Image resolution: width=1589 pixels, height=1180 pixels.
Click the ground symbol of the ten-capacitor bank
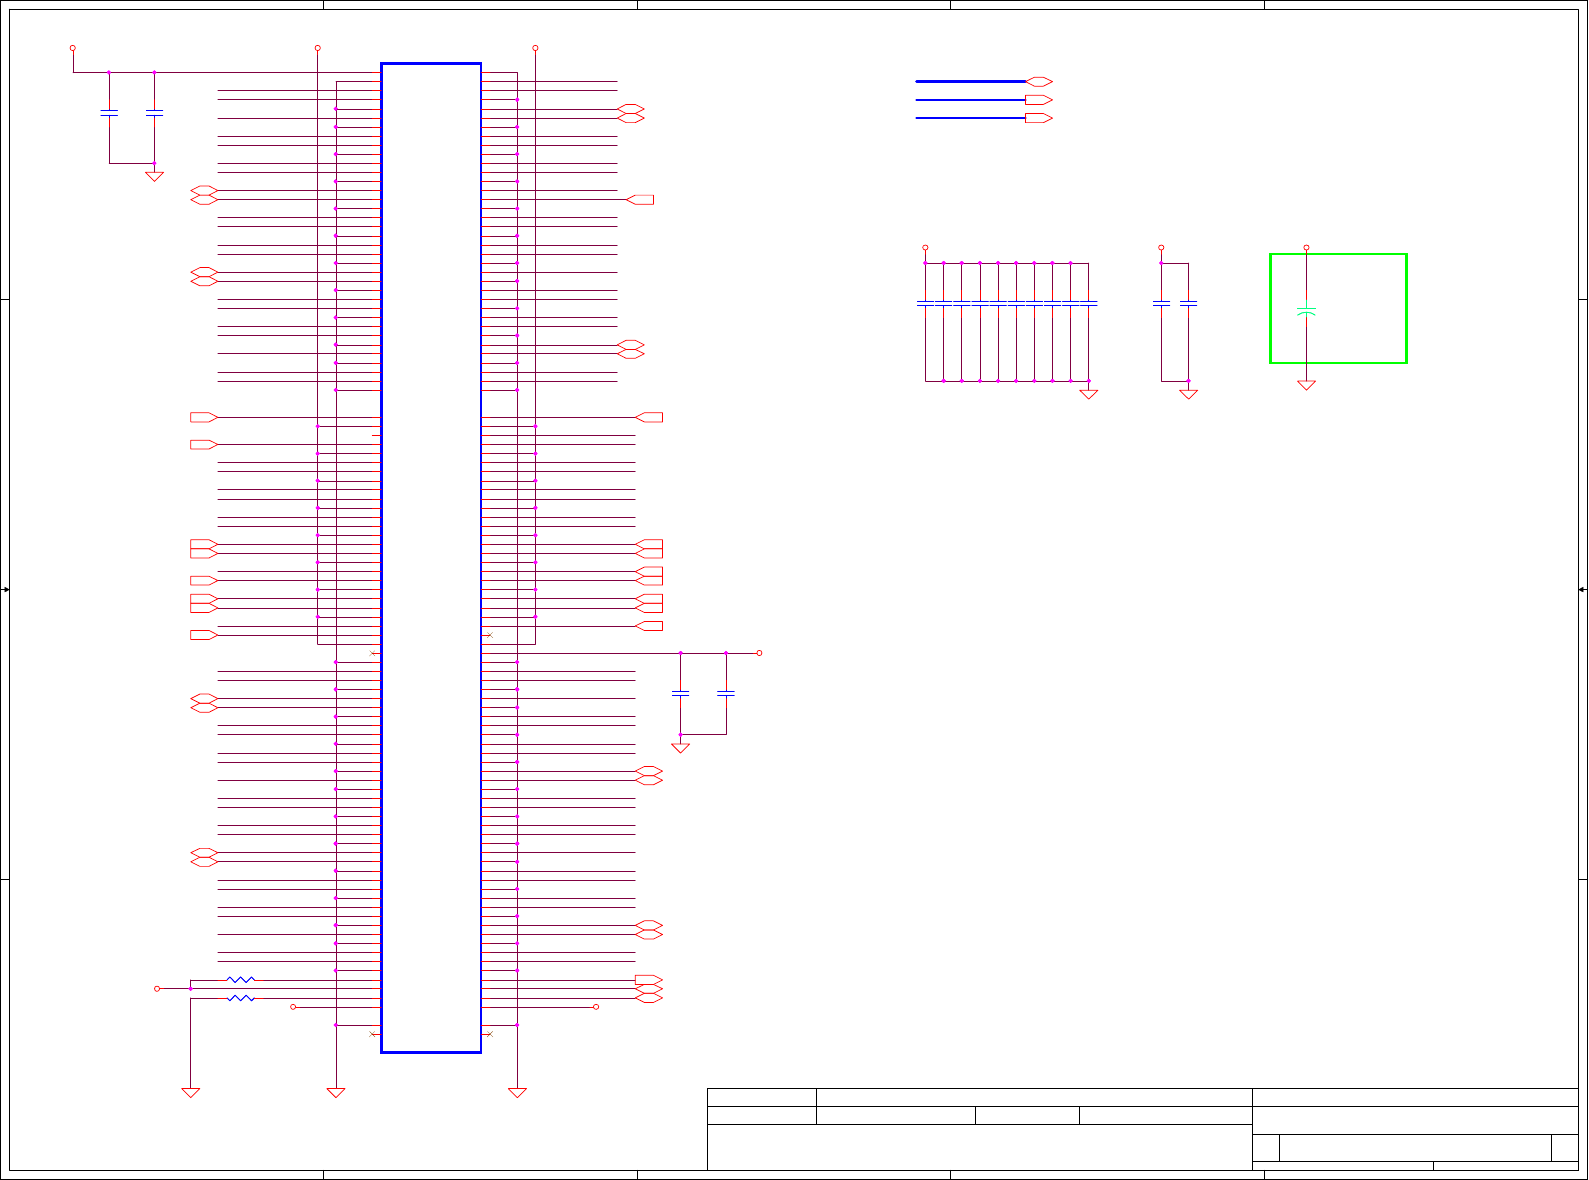(1089, 394)
